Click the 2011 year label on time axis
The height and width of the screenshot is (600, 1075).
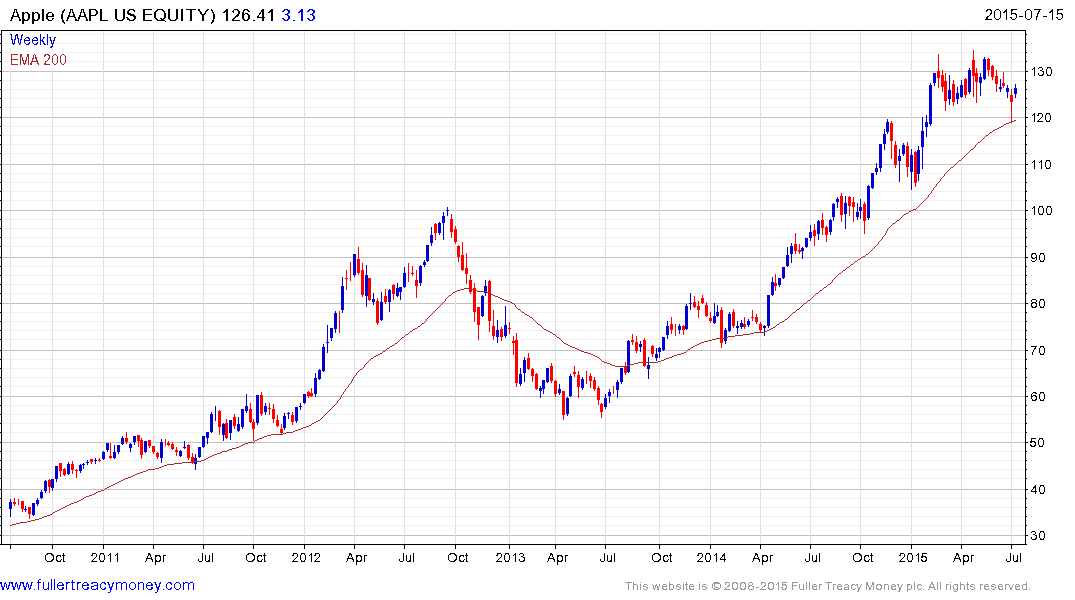tap(105, 557)
